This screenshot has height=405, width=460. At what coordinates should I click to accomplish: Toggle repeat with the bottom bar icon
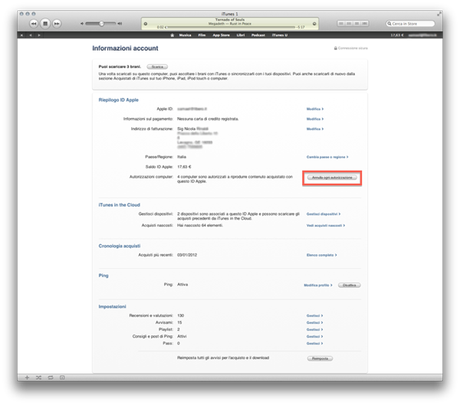click(x=50, y=378)
